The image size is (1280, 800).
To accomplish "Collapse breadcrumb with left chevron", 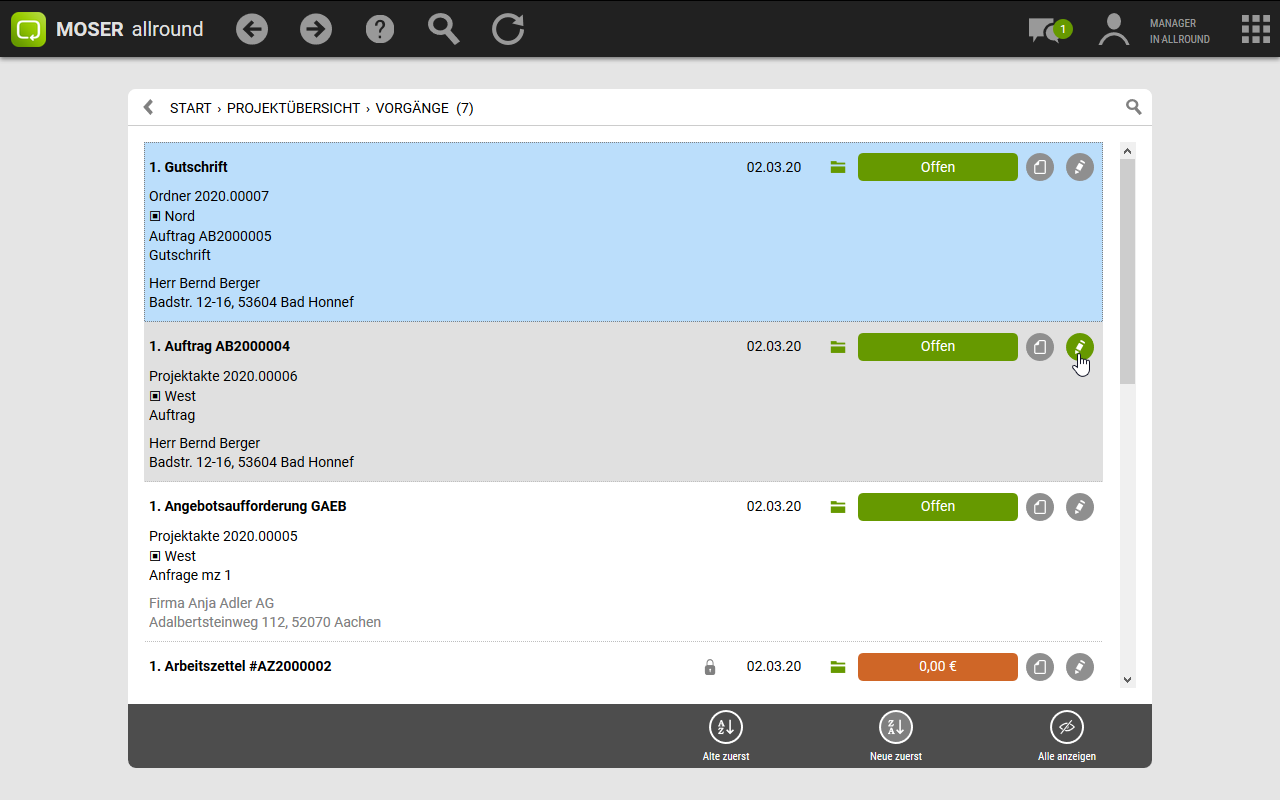I will [x=149, y=107].
